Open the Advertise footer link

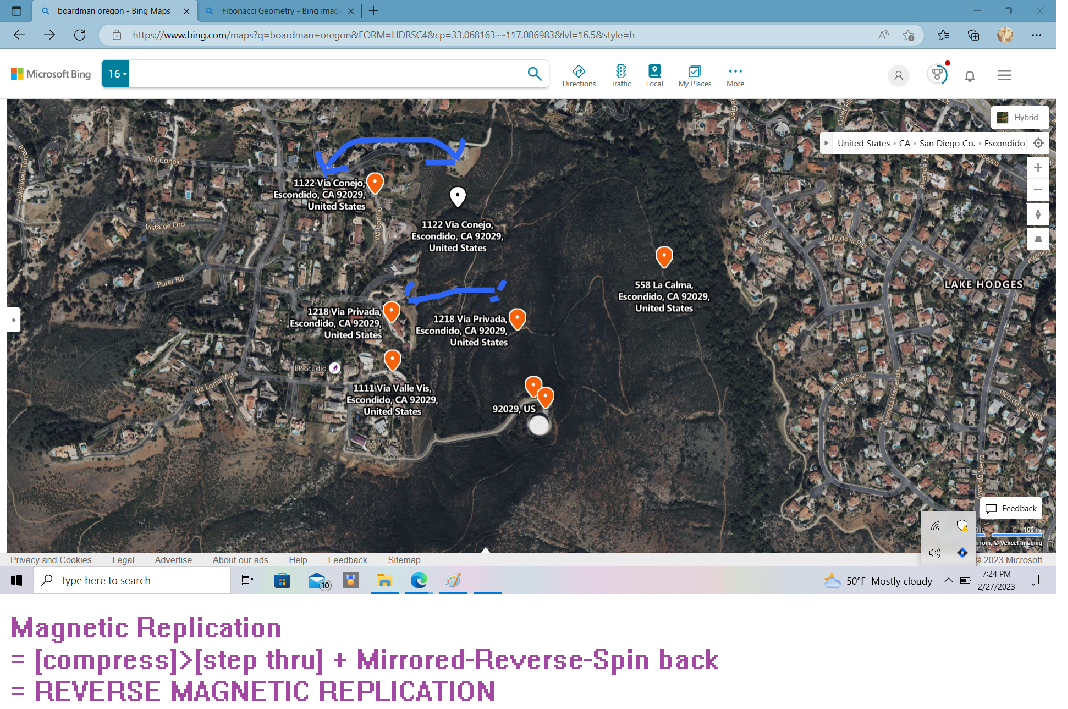click(x=173, y=560)
